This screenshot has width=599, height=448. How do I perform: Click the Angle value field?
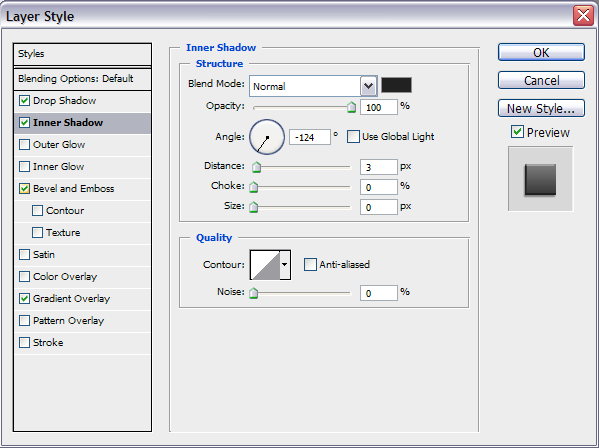click(310, 137)
